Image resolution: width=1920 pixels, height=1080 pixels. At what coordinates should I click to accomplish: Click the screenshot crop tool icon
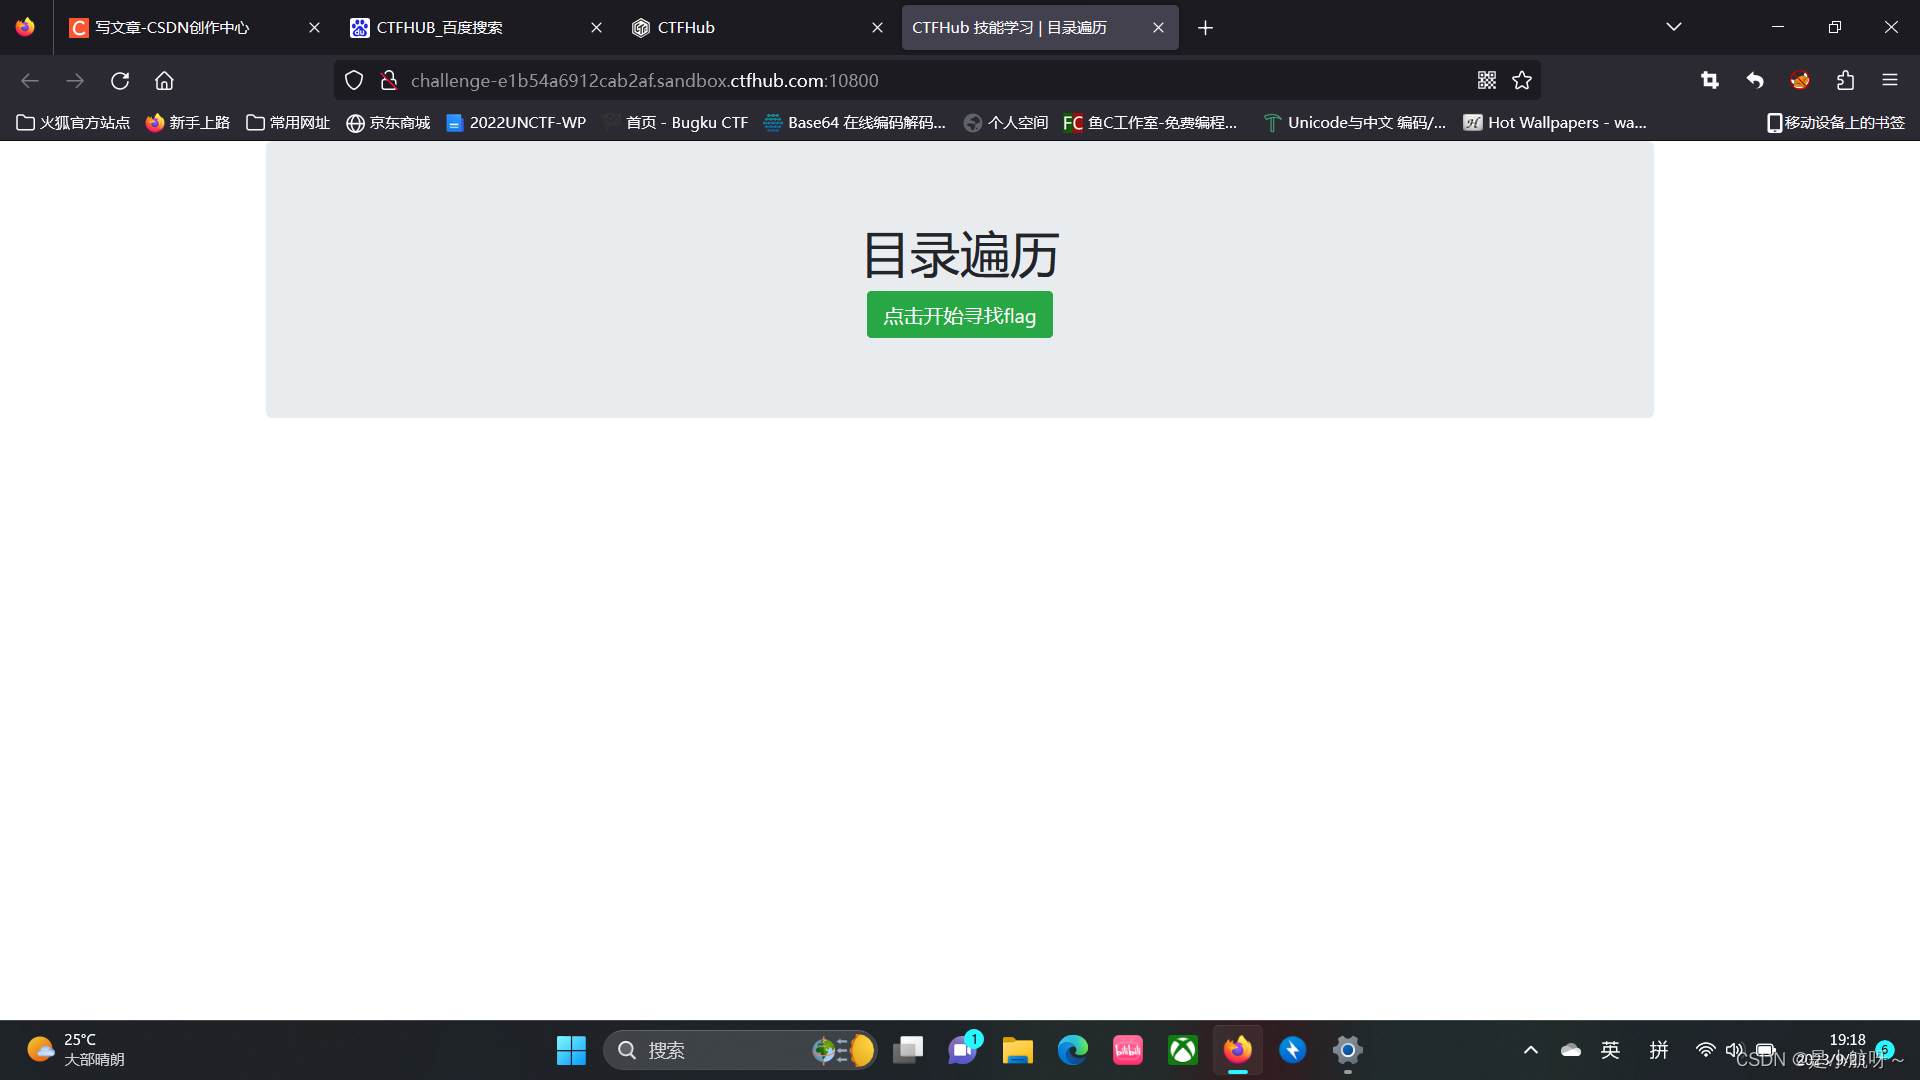[1709, 80]
